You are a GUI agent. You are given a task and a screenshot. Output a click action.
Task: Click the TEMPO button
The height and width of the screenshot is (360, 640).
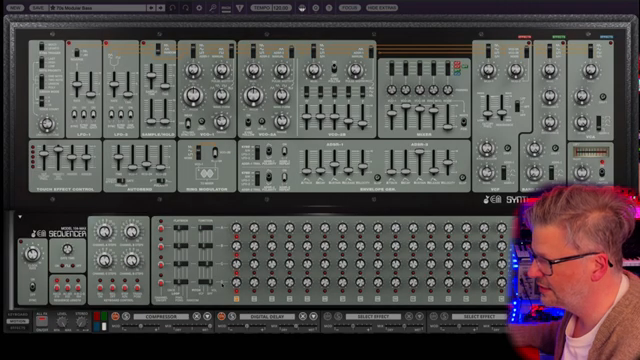[260, 8]
